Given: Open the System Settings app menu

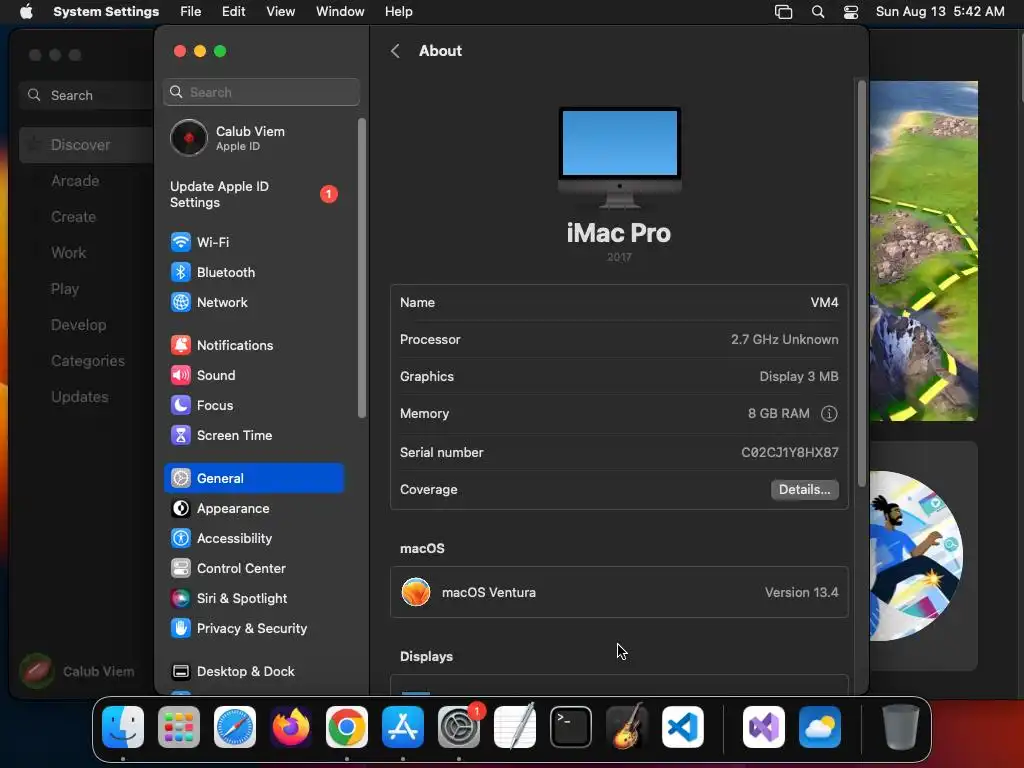Looking at the screenshot, I should (x=106, y=12).
